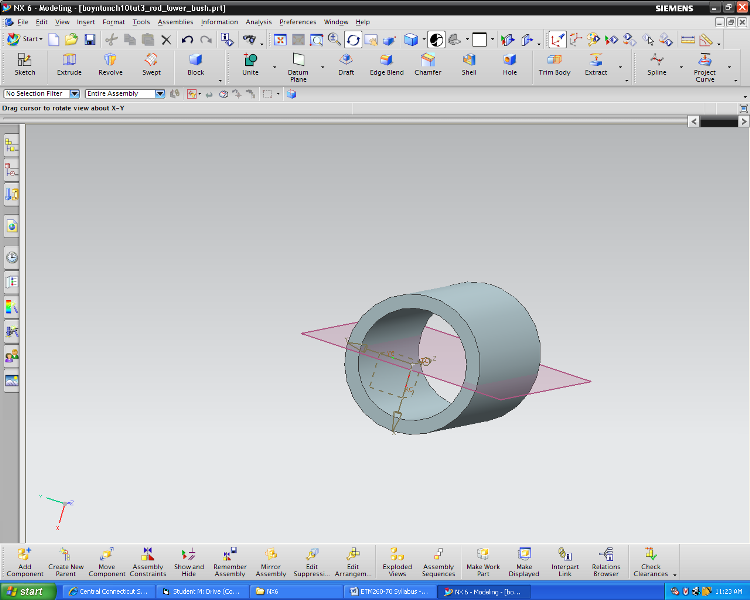The width and height of the screenshot is (750, 600).
Task: Open Assembly Constraints
Action: point(148,560)
